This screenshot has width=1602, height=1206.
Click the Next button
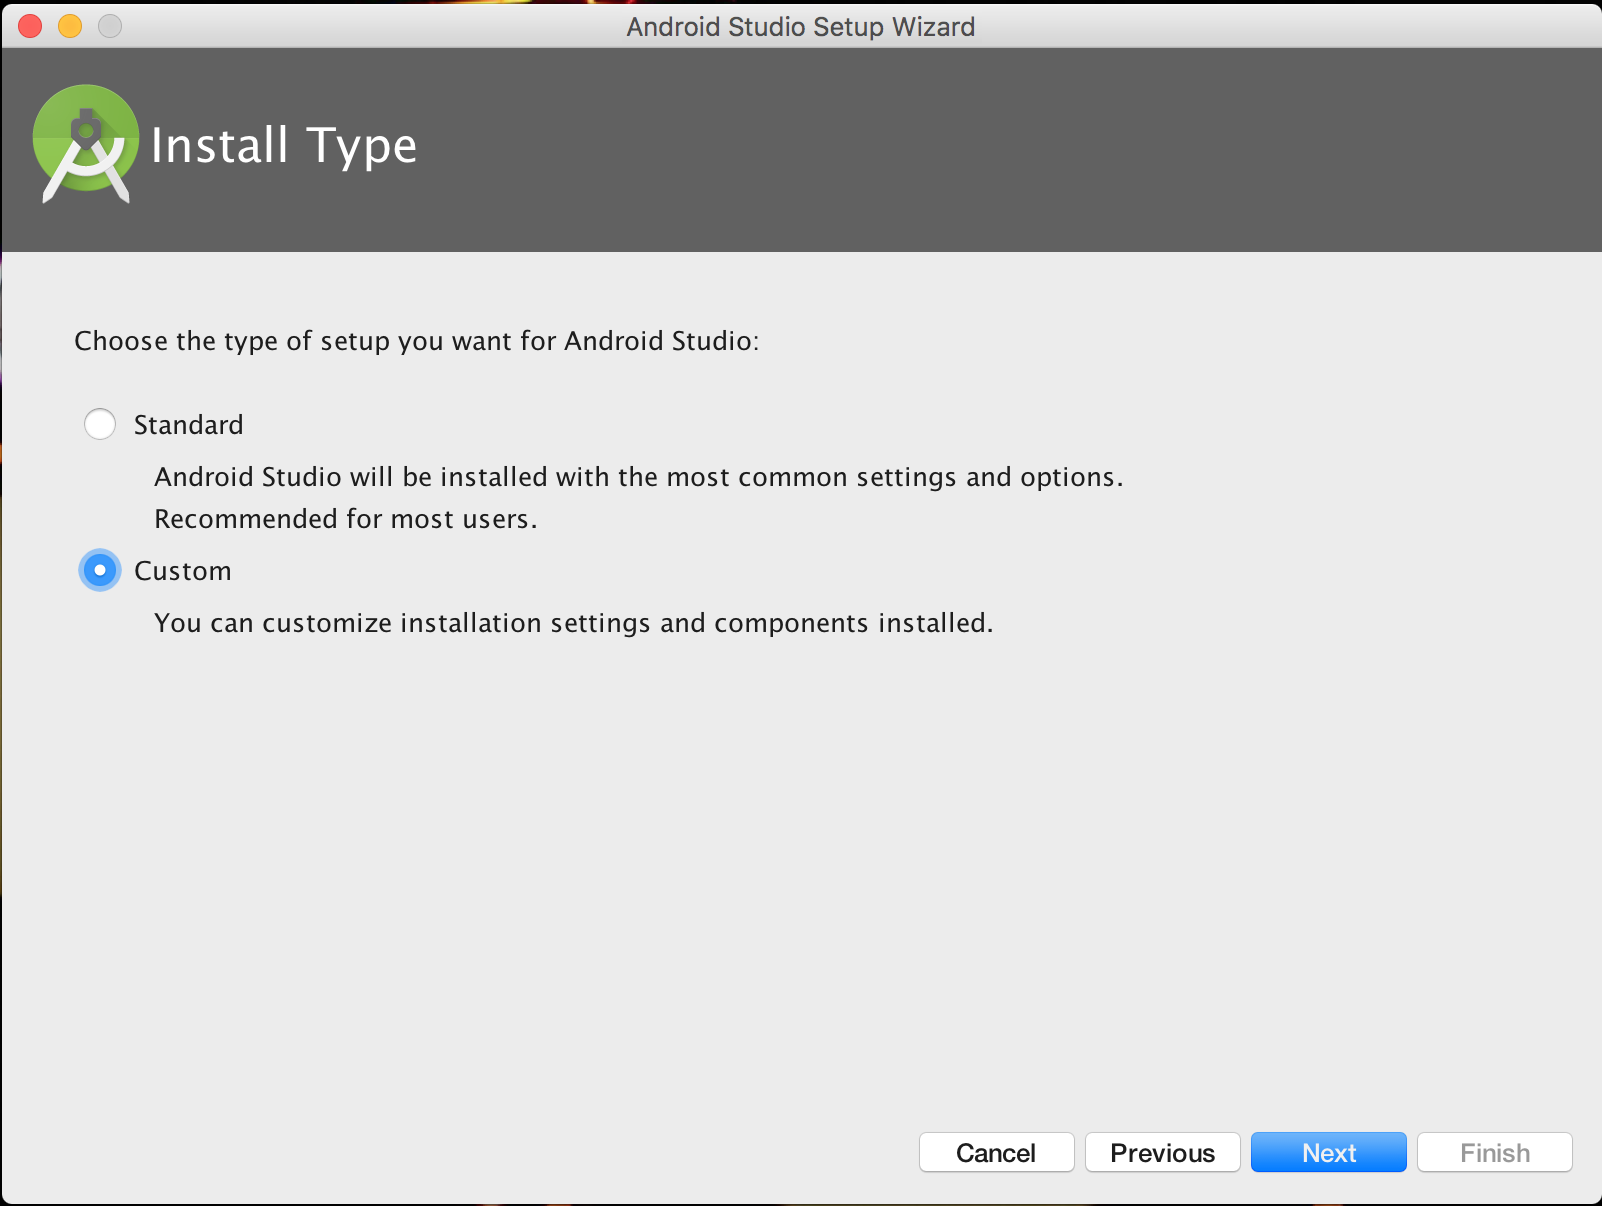tap(1328, 1152)
